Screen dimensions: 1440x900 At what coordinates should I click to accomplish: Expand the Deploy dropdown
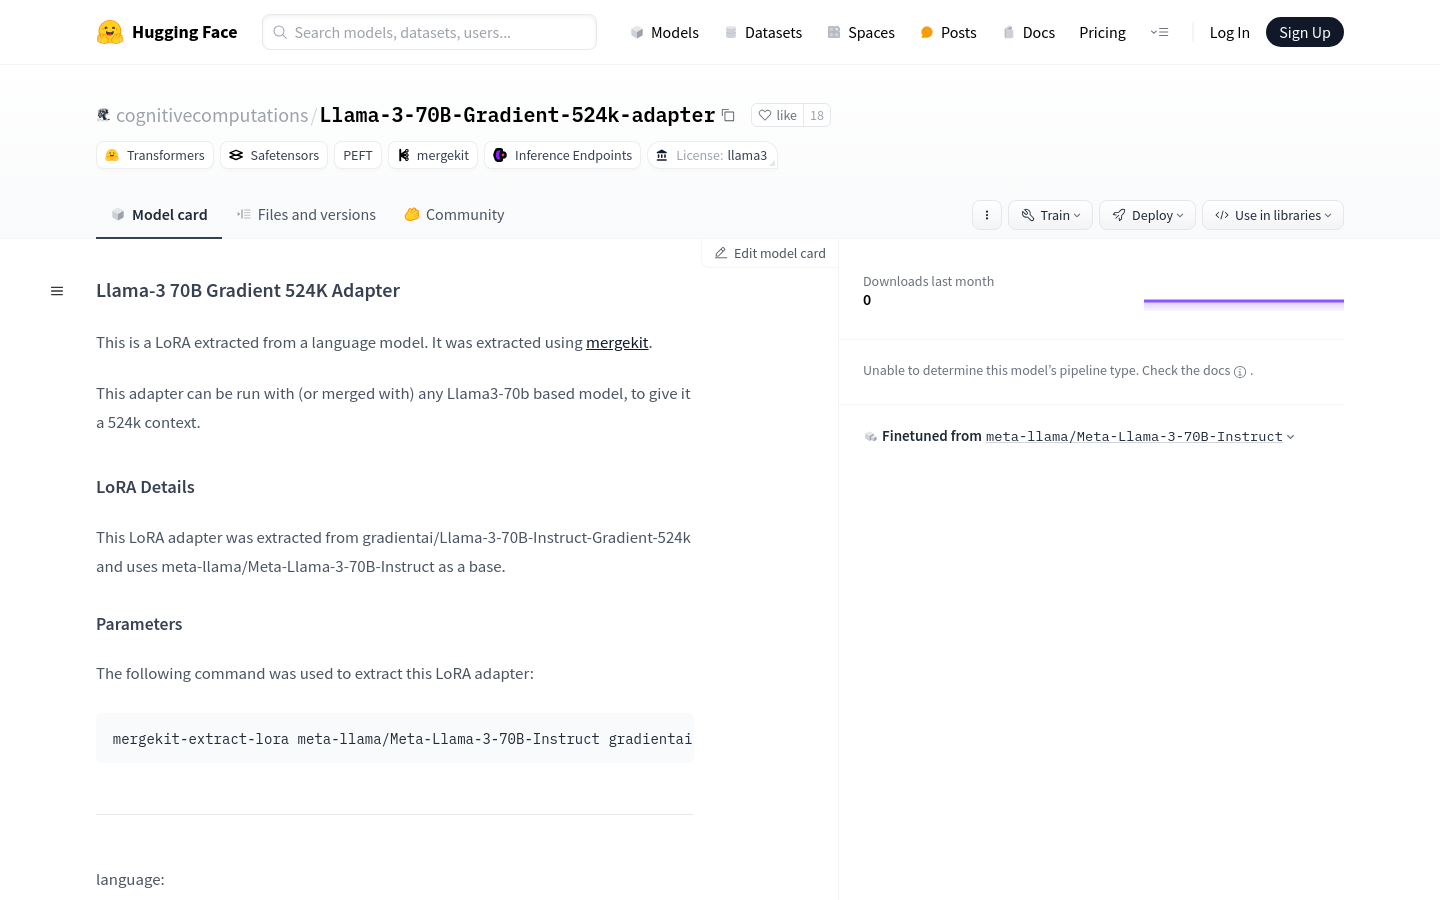pyautogui.click(x=1147, y=215)
